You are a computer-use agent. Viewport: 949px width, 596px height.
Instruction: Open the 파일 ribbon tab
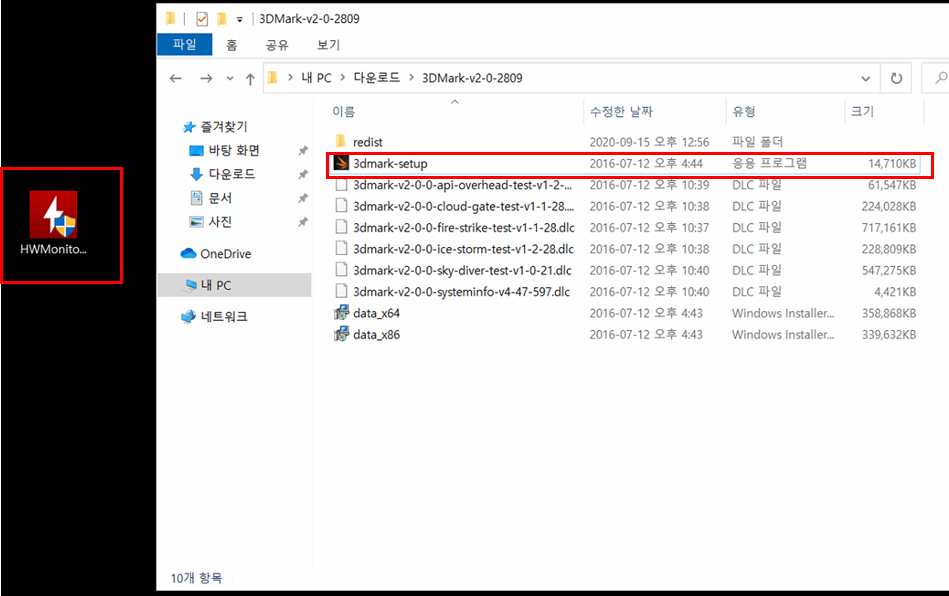click(x=185, y=44)
